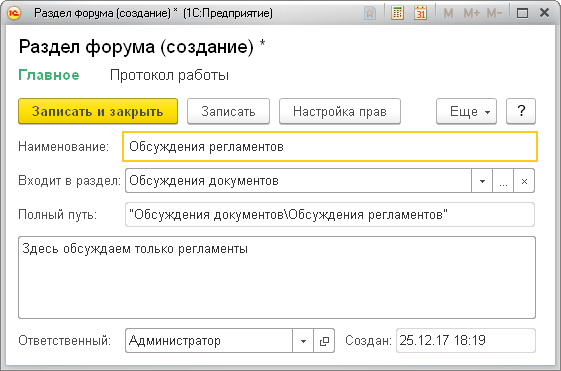
Task: Click the 1C application logo icon
Action: click(14, 13)
